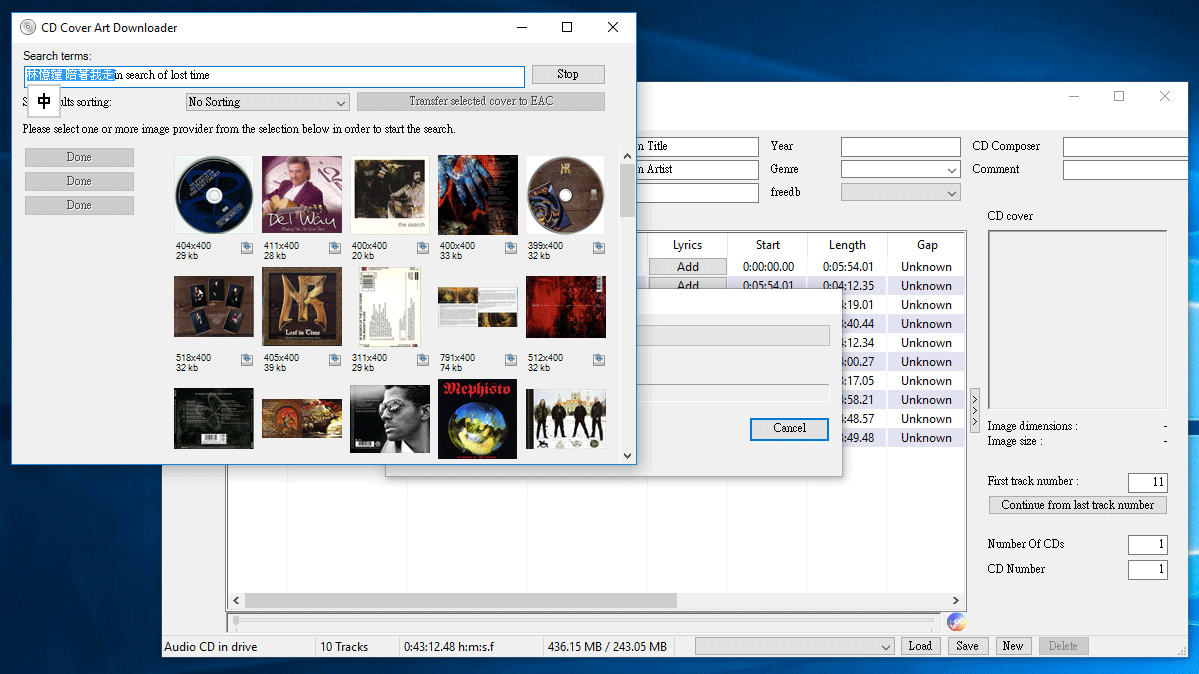This screenshot has width=1199, height=674.
Task: Click the EAC track list horizontal scrollbar thumb
Action: [x=460, y=601]
